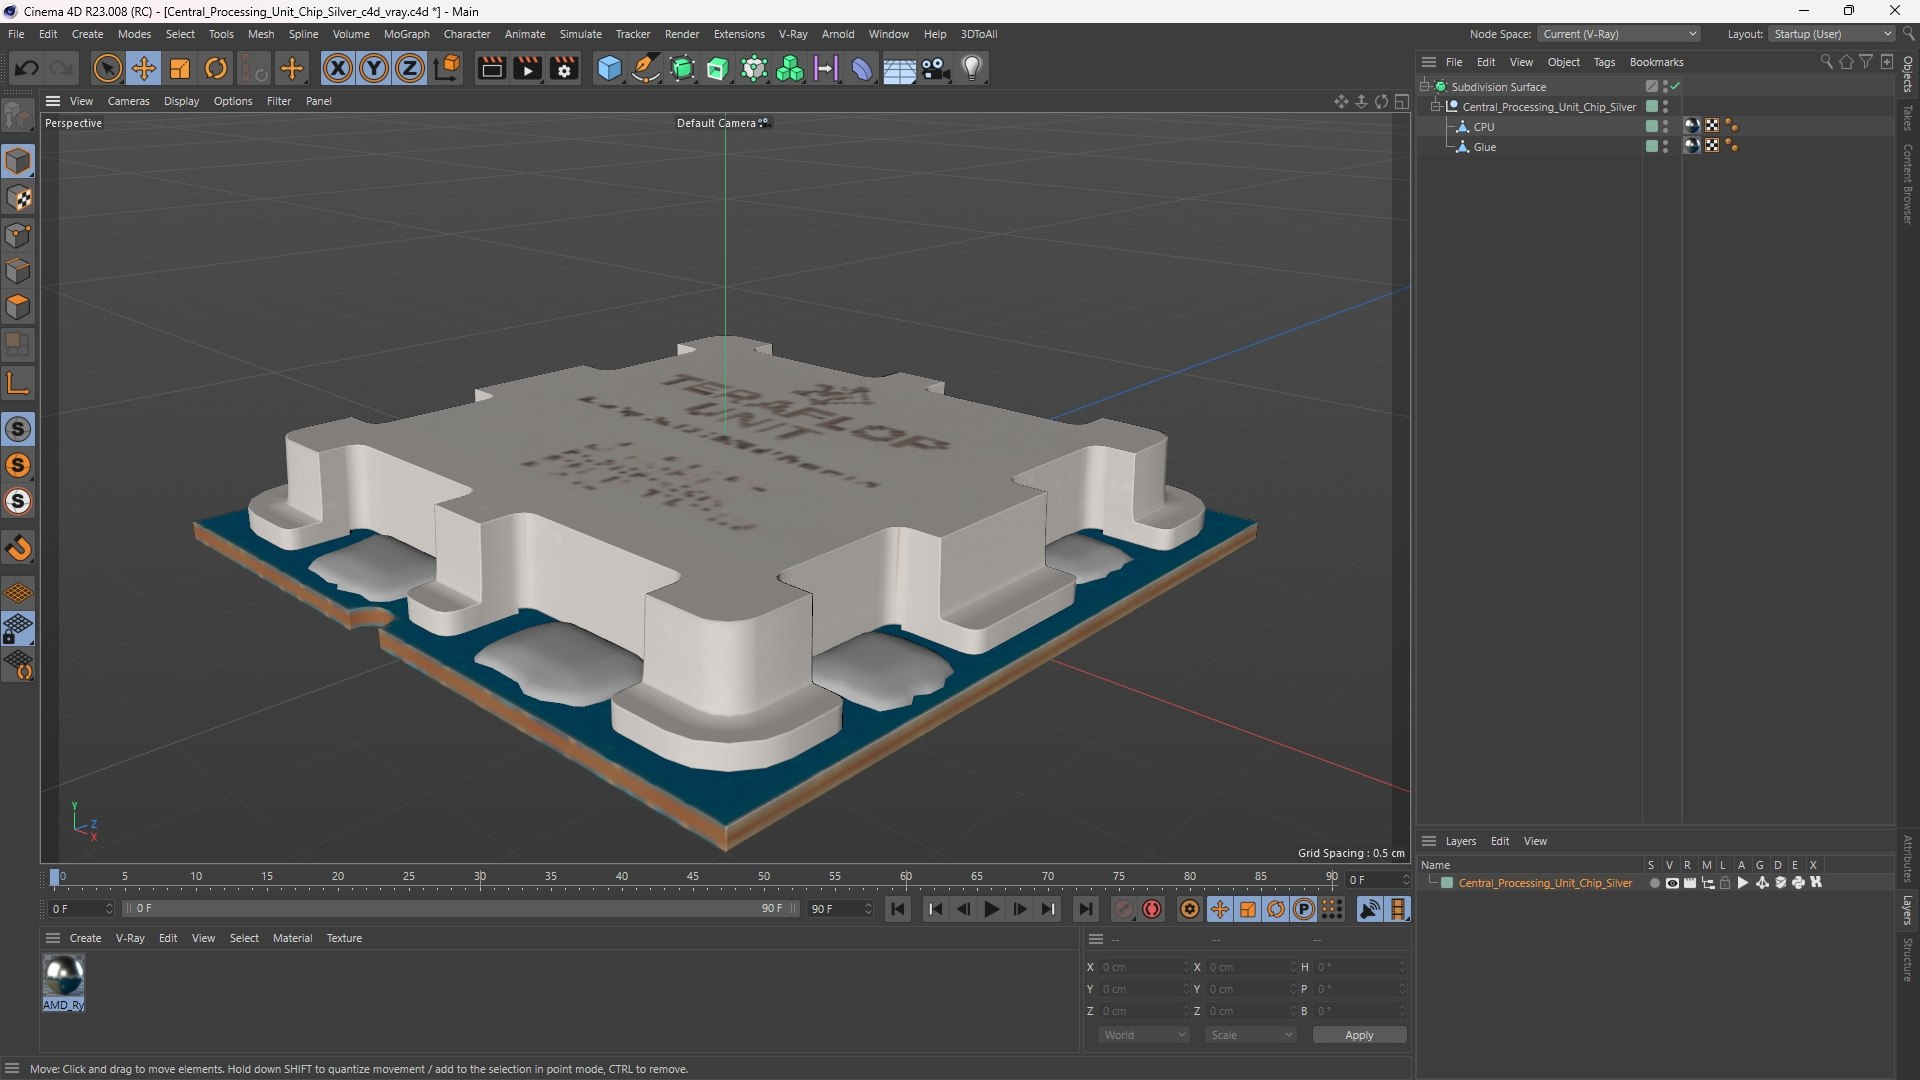
Task: Toggle layer visibility eye for Central_Processing_Unit_Chip_Silver
Action: click(1672, 883)
